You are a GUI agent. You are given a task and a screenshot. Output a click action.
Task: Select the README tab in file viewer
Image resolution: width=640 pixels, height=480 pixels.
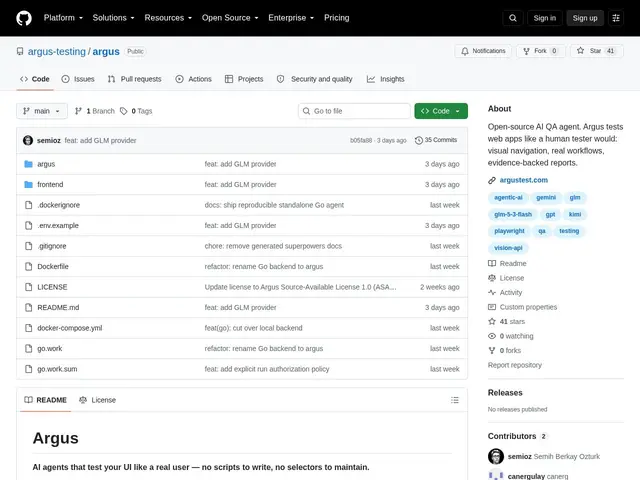coord(45,400)
